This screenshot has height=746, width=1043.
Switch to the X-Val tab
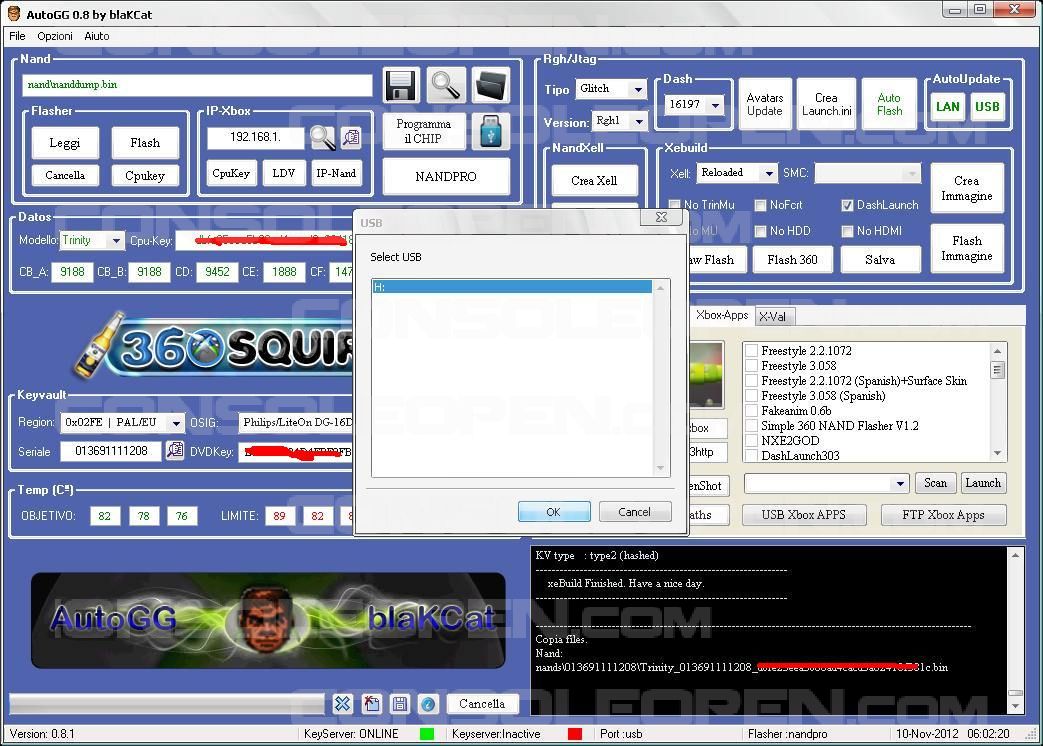772,316
